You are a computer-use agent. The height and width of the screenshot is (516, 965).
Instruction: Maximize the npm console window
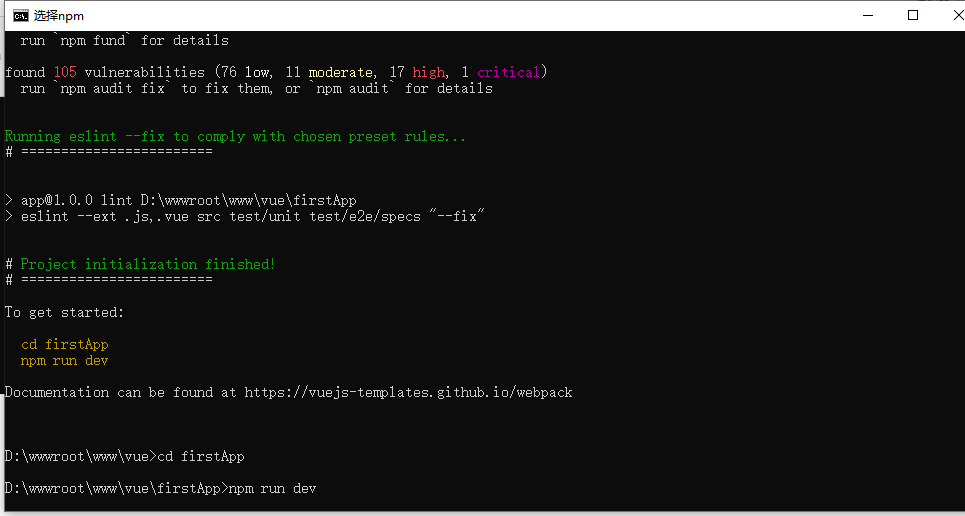pyautogui.click(x=913, y=15)
